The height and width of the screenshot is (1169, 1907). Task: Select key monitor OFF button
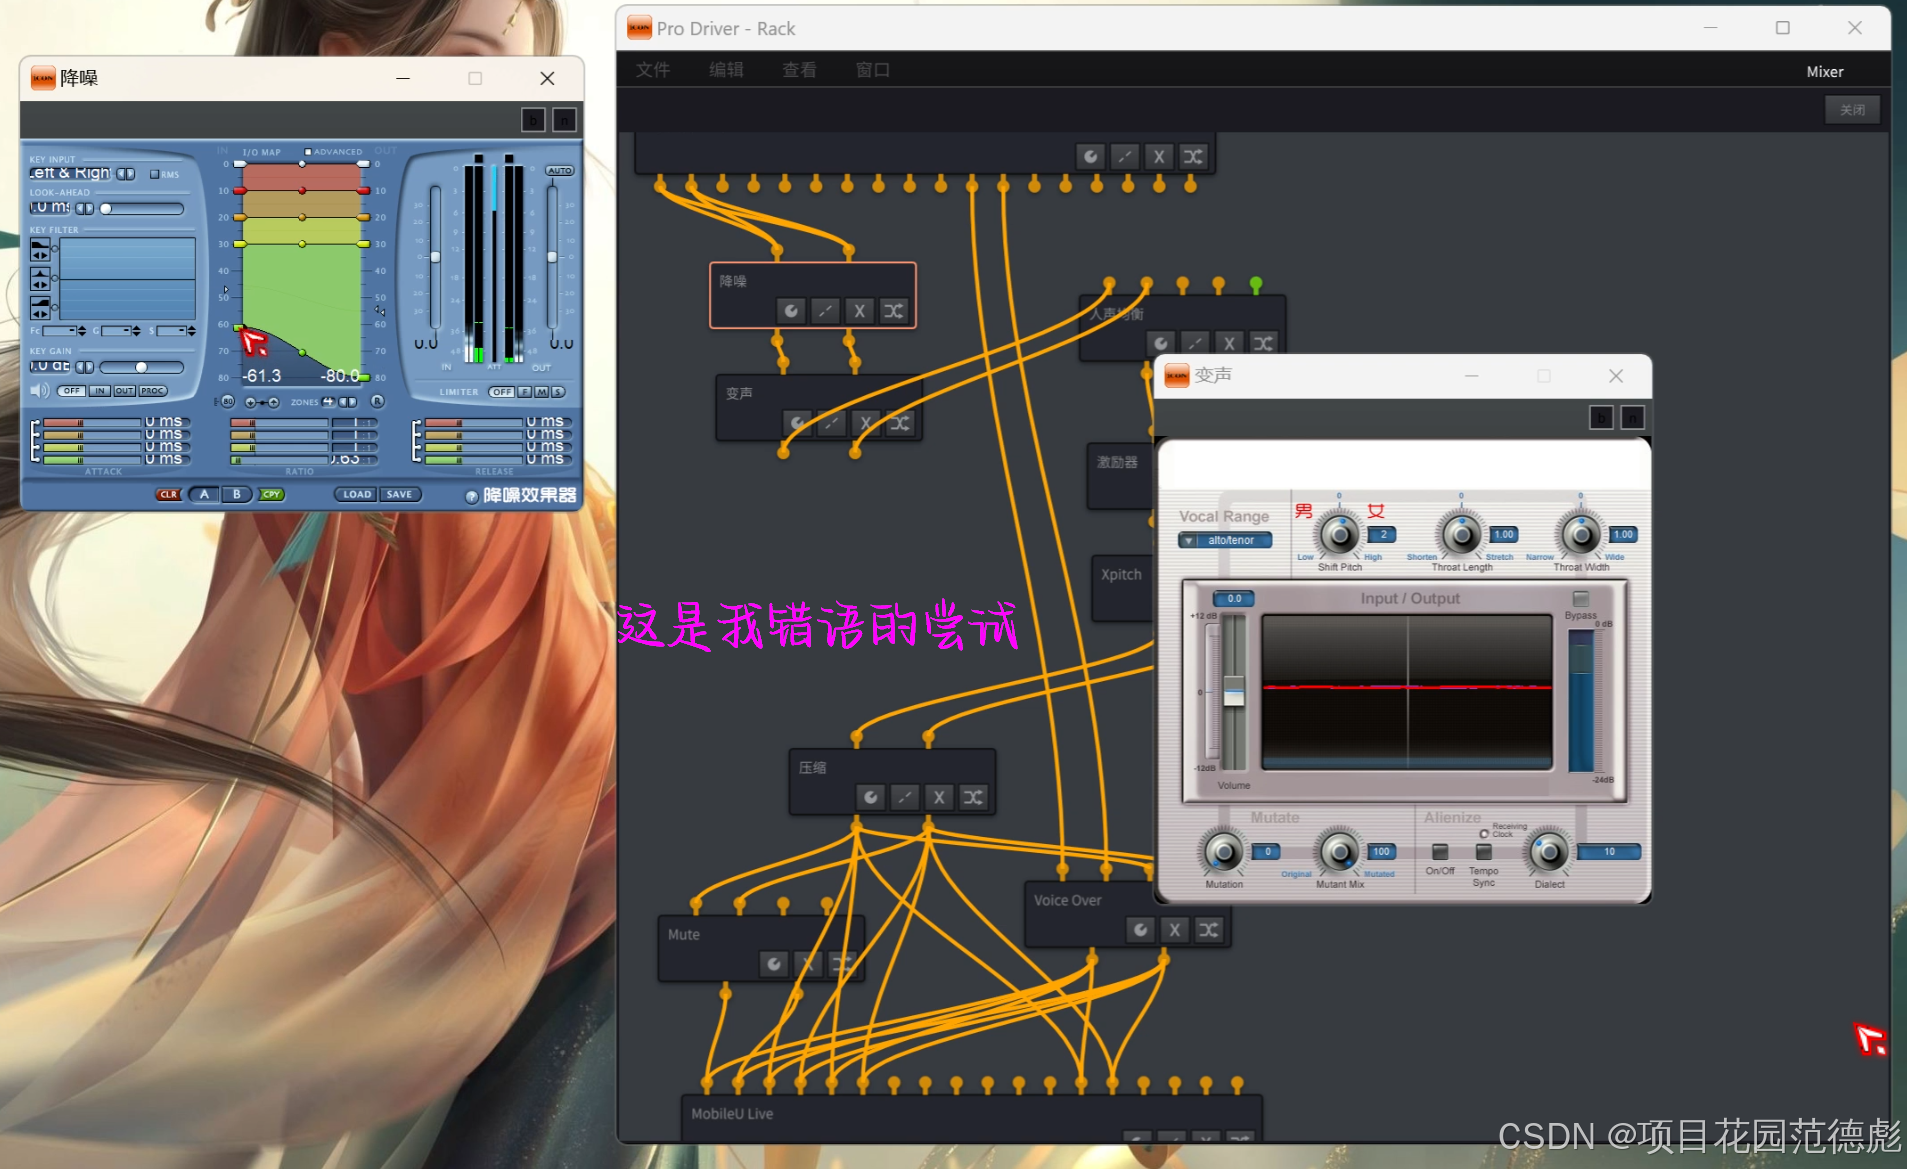click(x=71, y=391)
